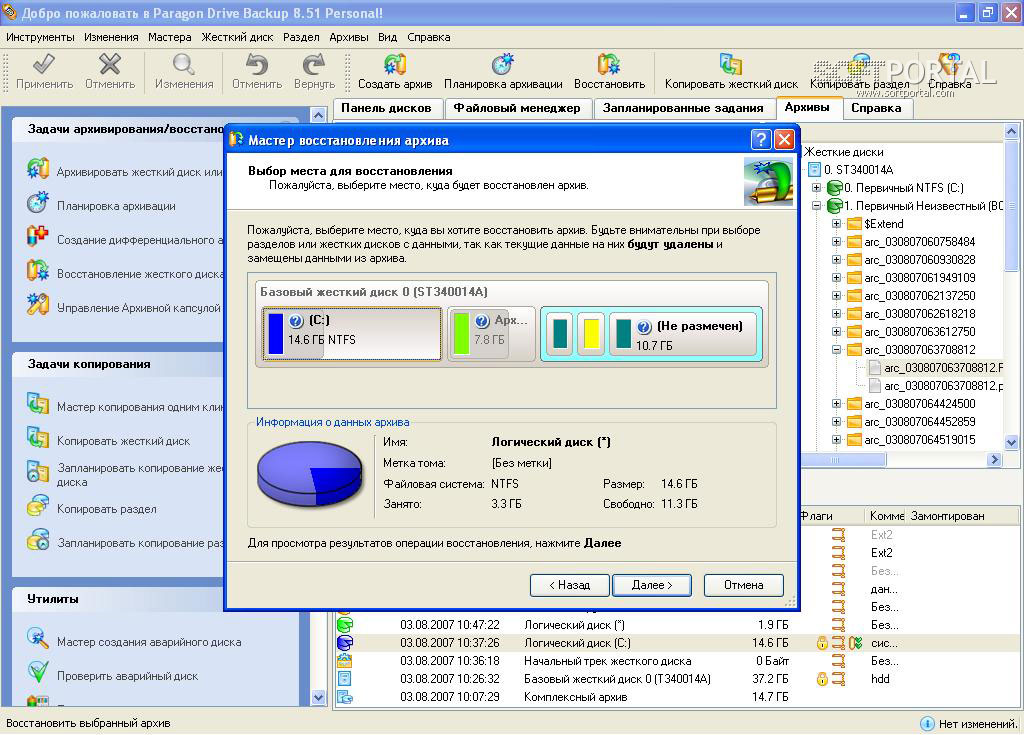Screen dimensions: 1024x735
Task: Click Копировать раздел sidebar link
Action: coord(106,509)
